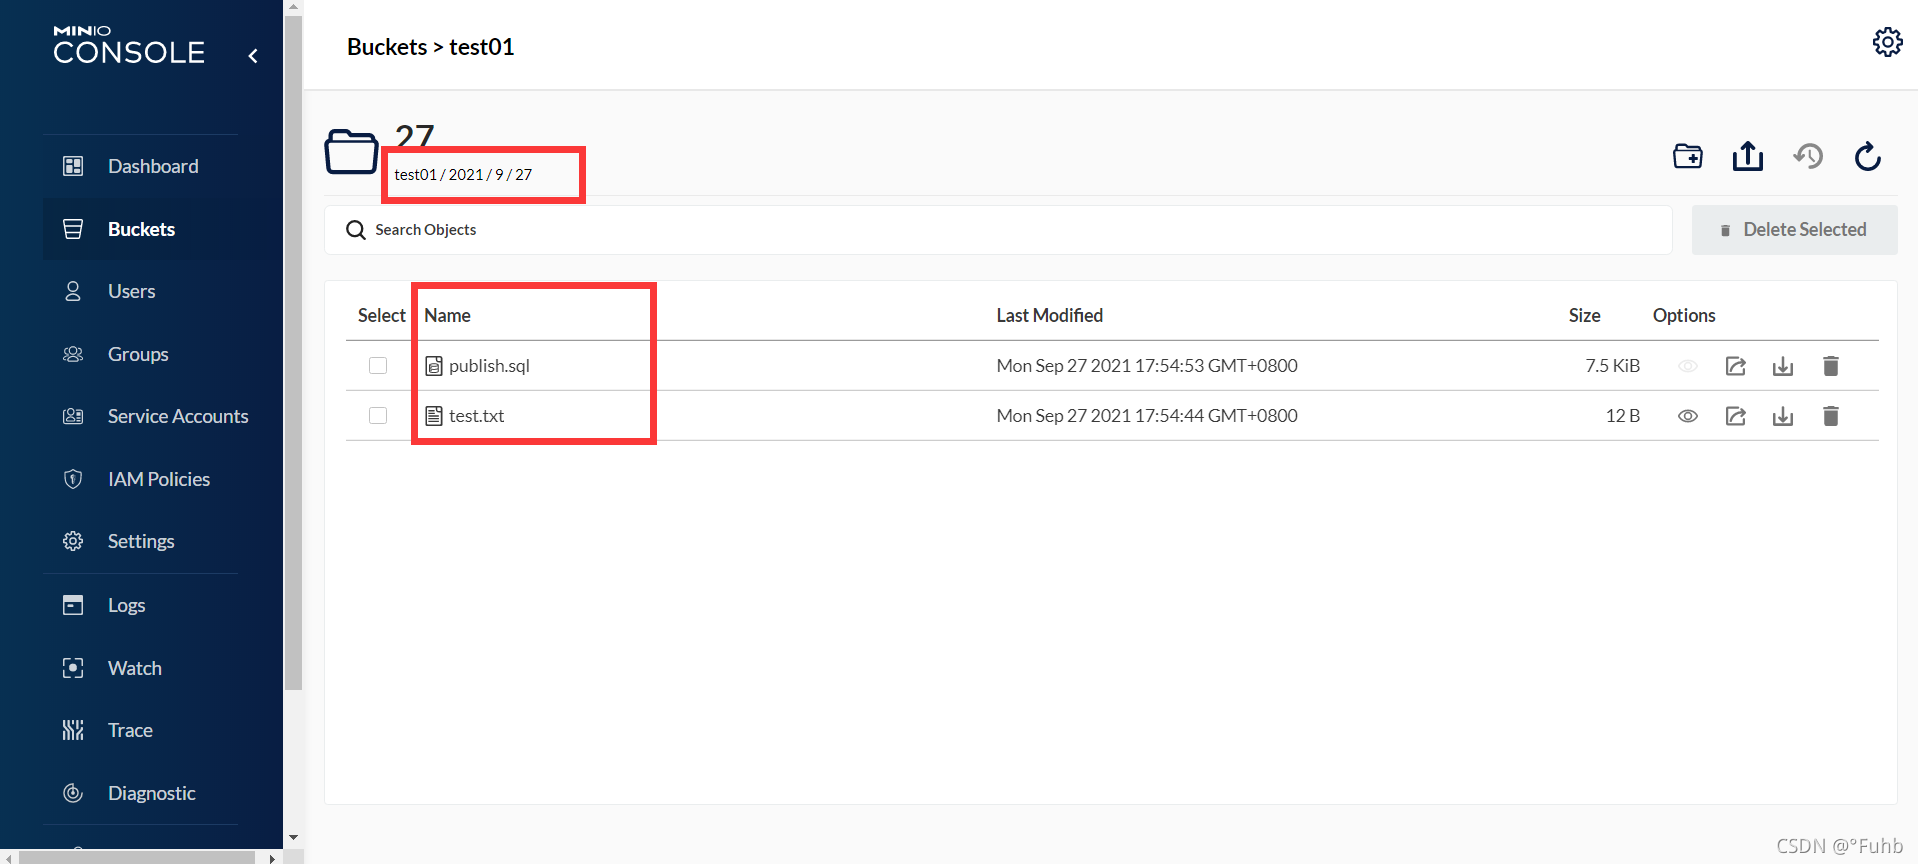
Task: Share test.txt via share icon
Action: click(x=1736, y=416)
